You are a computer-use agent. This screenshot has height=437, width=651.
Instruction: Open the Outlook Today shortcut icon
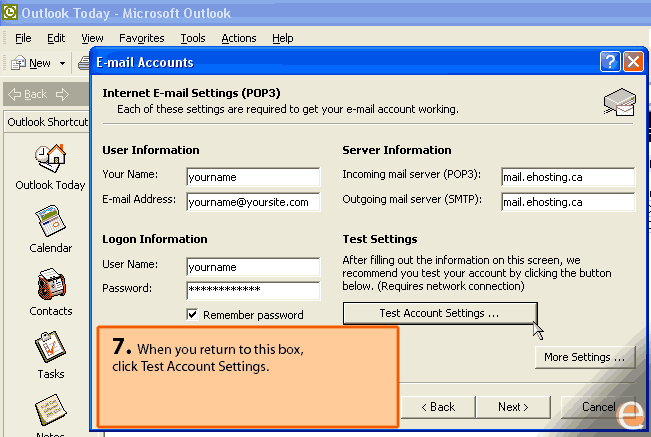(49, 159)
